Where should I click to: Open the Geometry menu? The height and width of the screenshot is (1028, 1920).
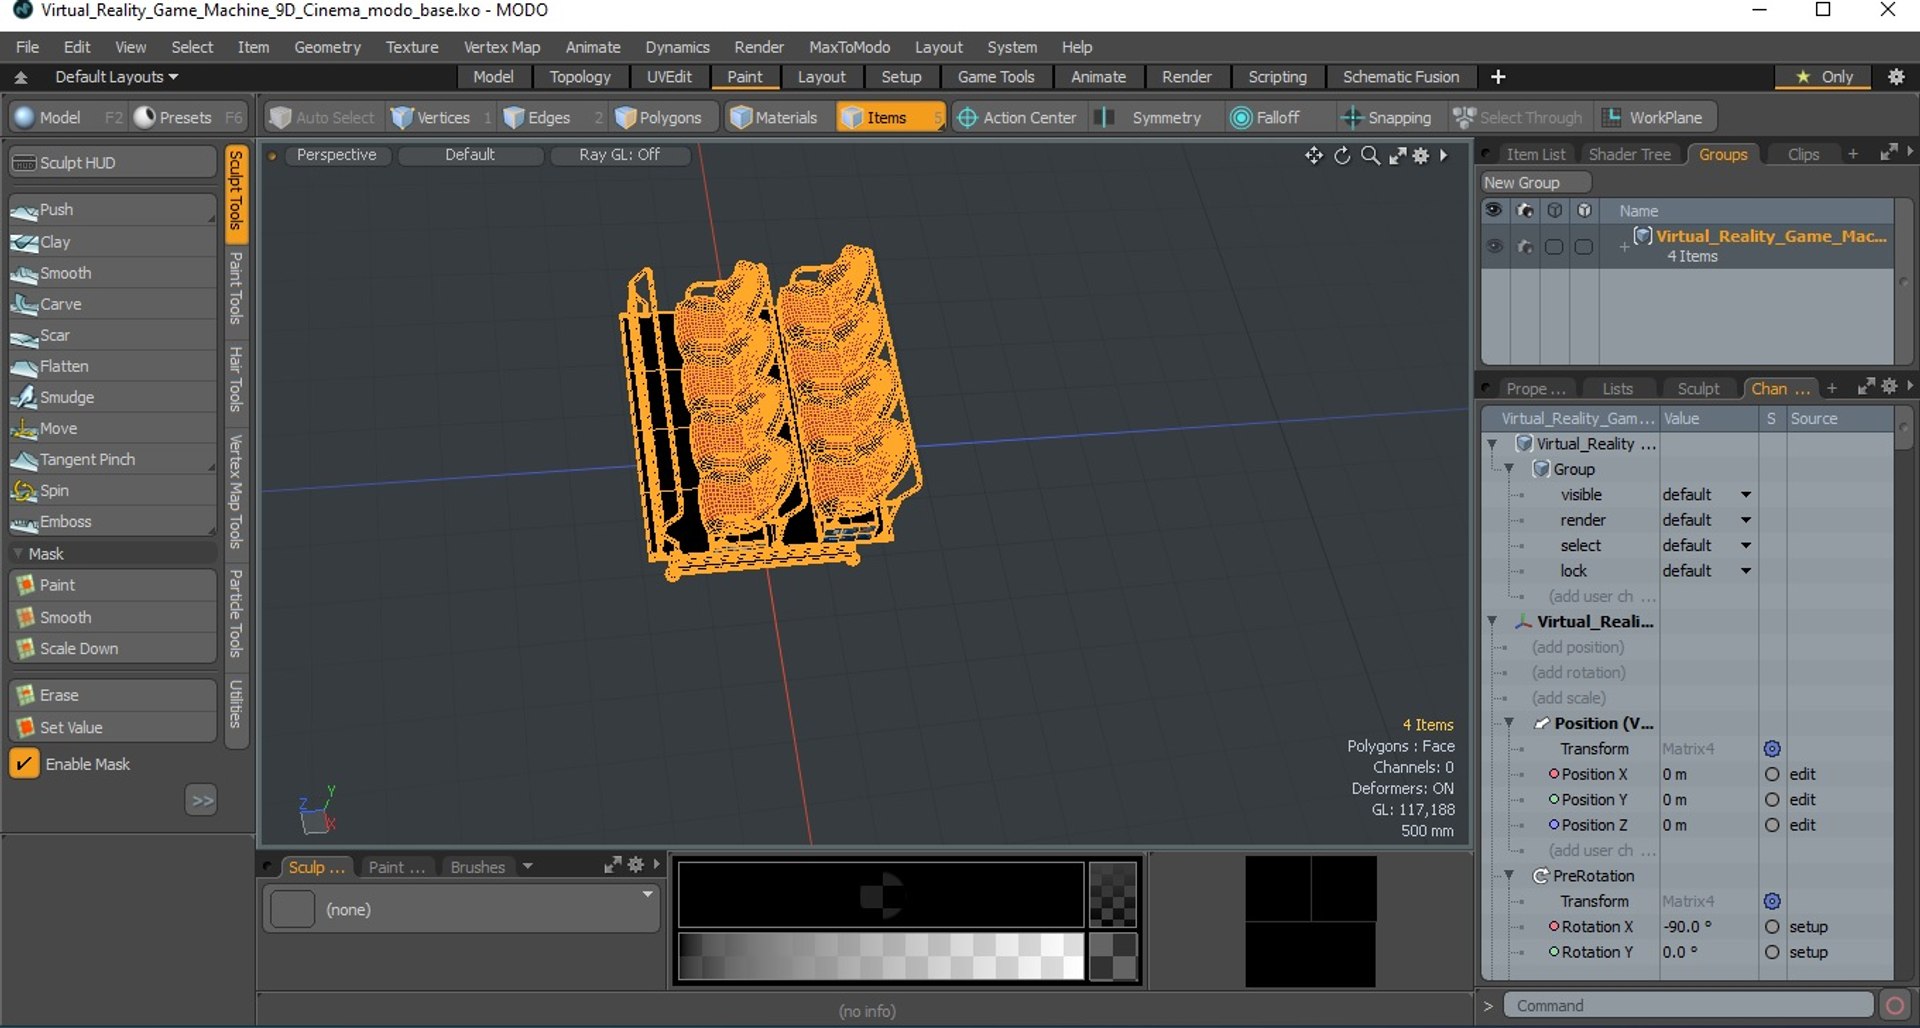(x=327, y=47)
